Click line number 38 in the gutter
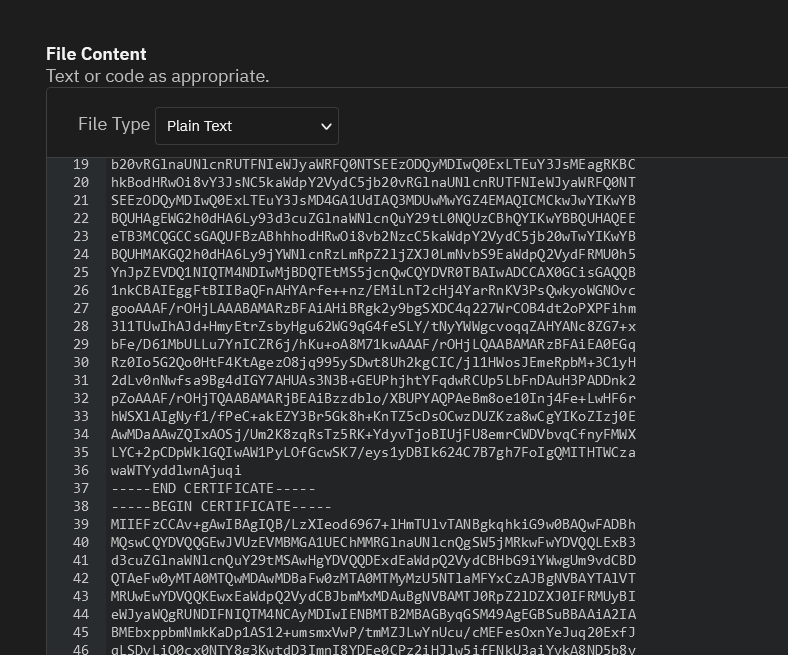The height and width of the screenshot is (655, 788). coord(81,506)
